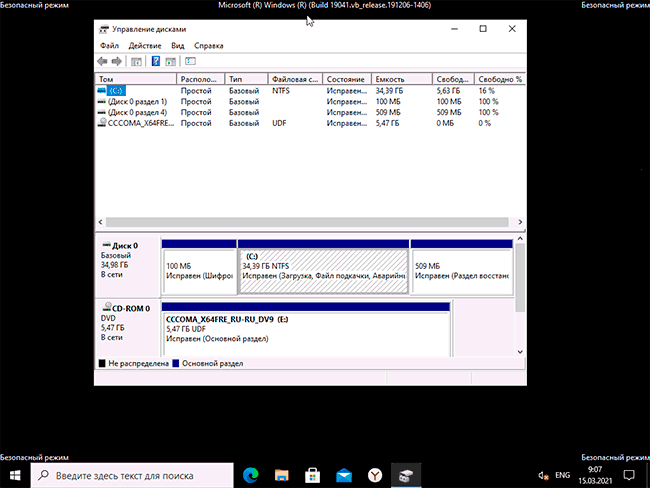Open Microsoft Edge from taskbar
This screenshot has width=650, height=488.
(x=251, y=475)
